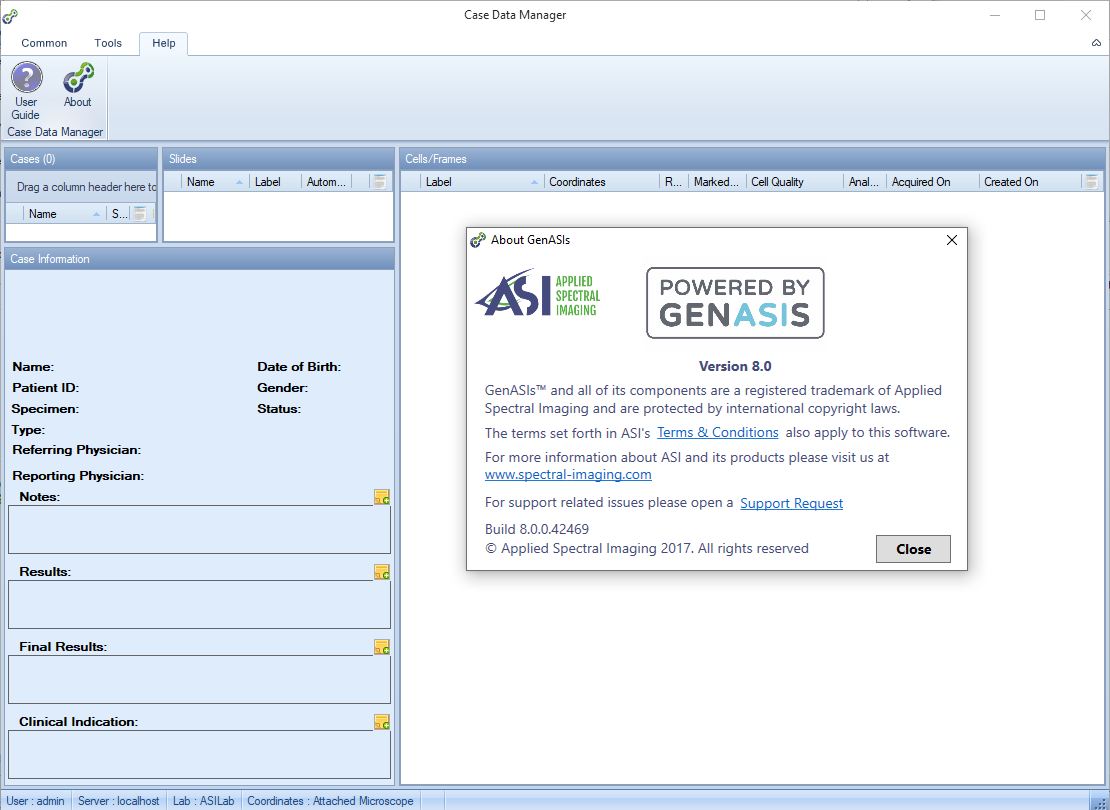Click the Close button in About dialog
1110x810 pixels.
click(913, 549)
